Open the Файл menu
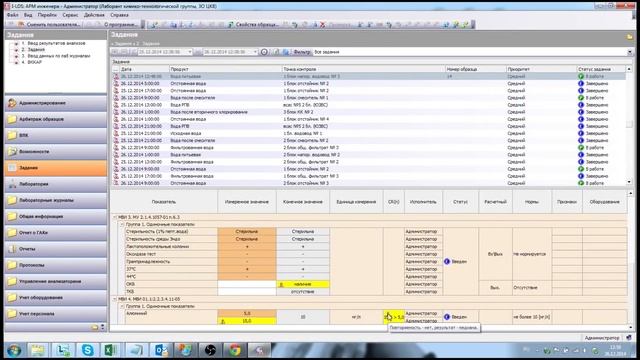 pos(12,15)
